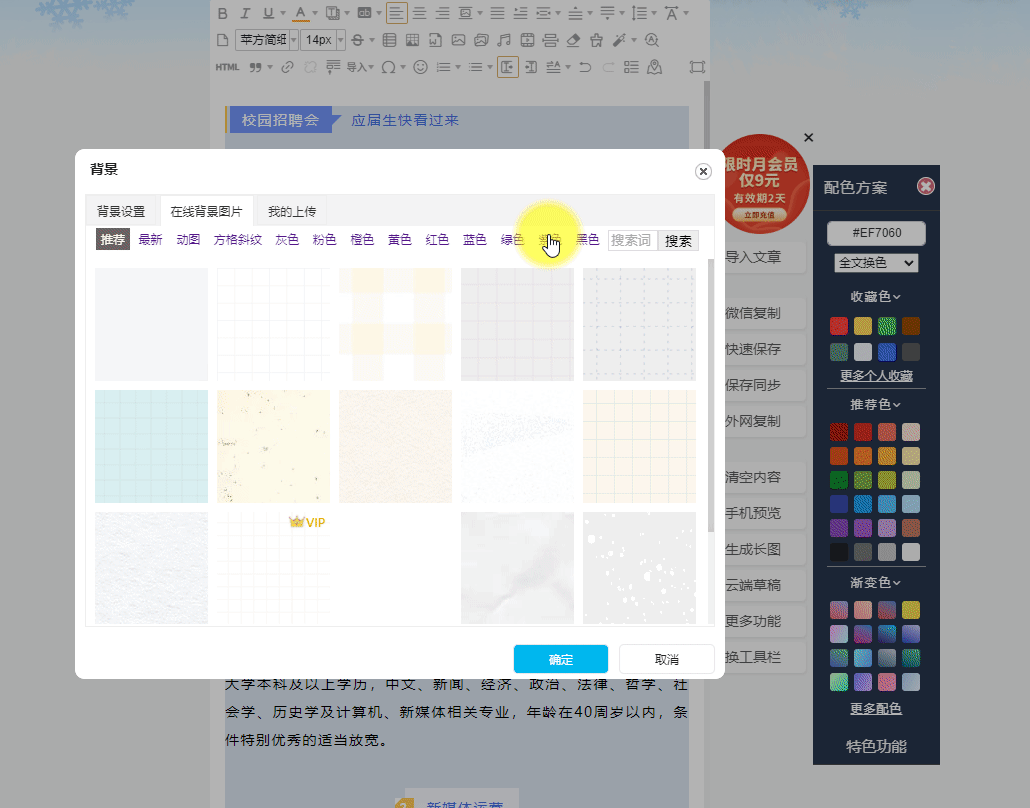This screenshot has width=1030, height=808.
Task: Select the eraser clear-format icon
Action: (572, 40)
